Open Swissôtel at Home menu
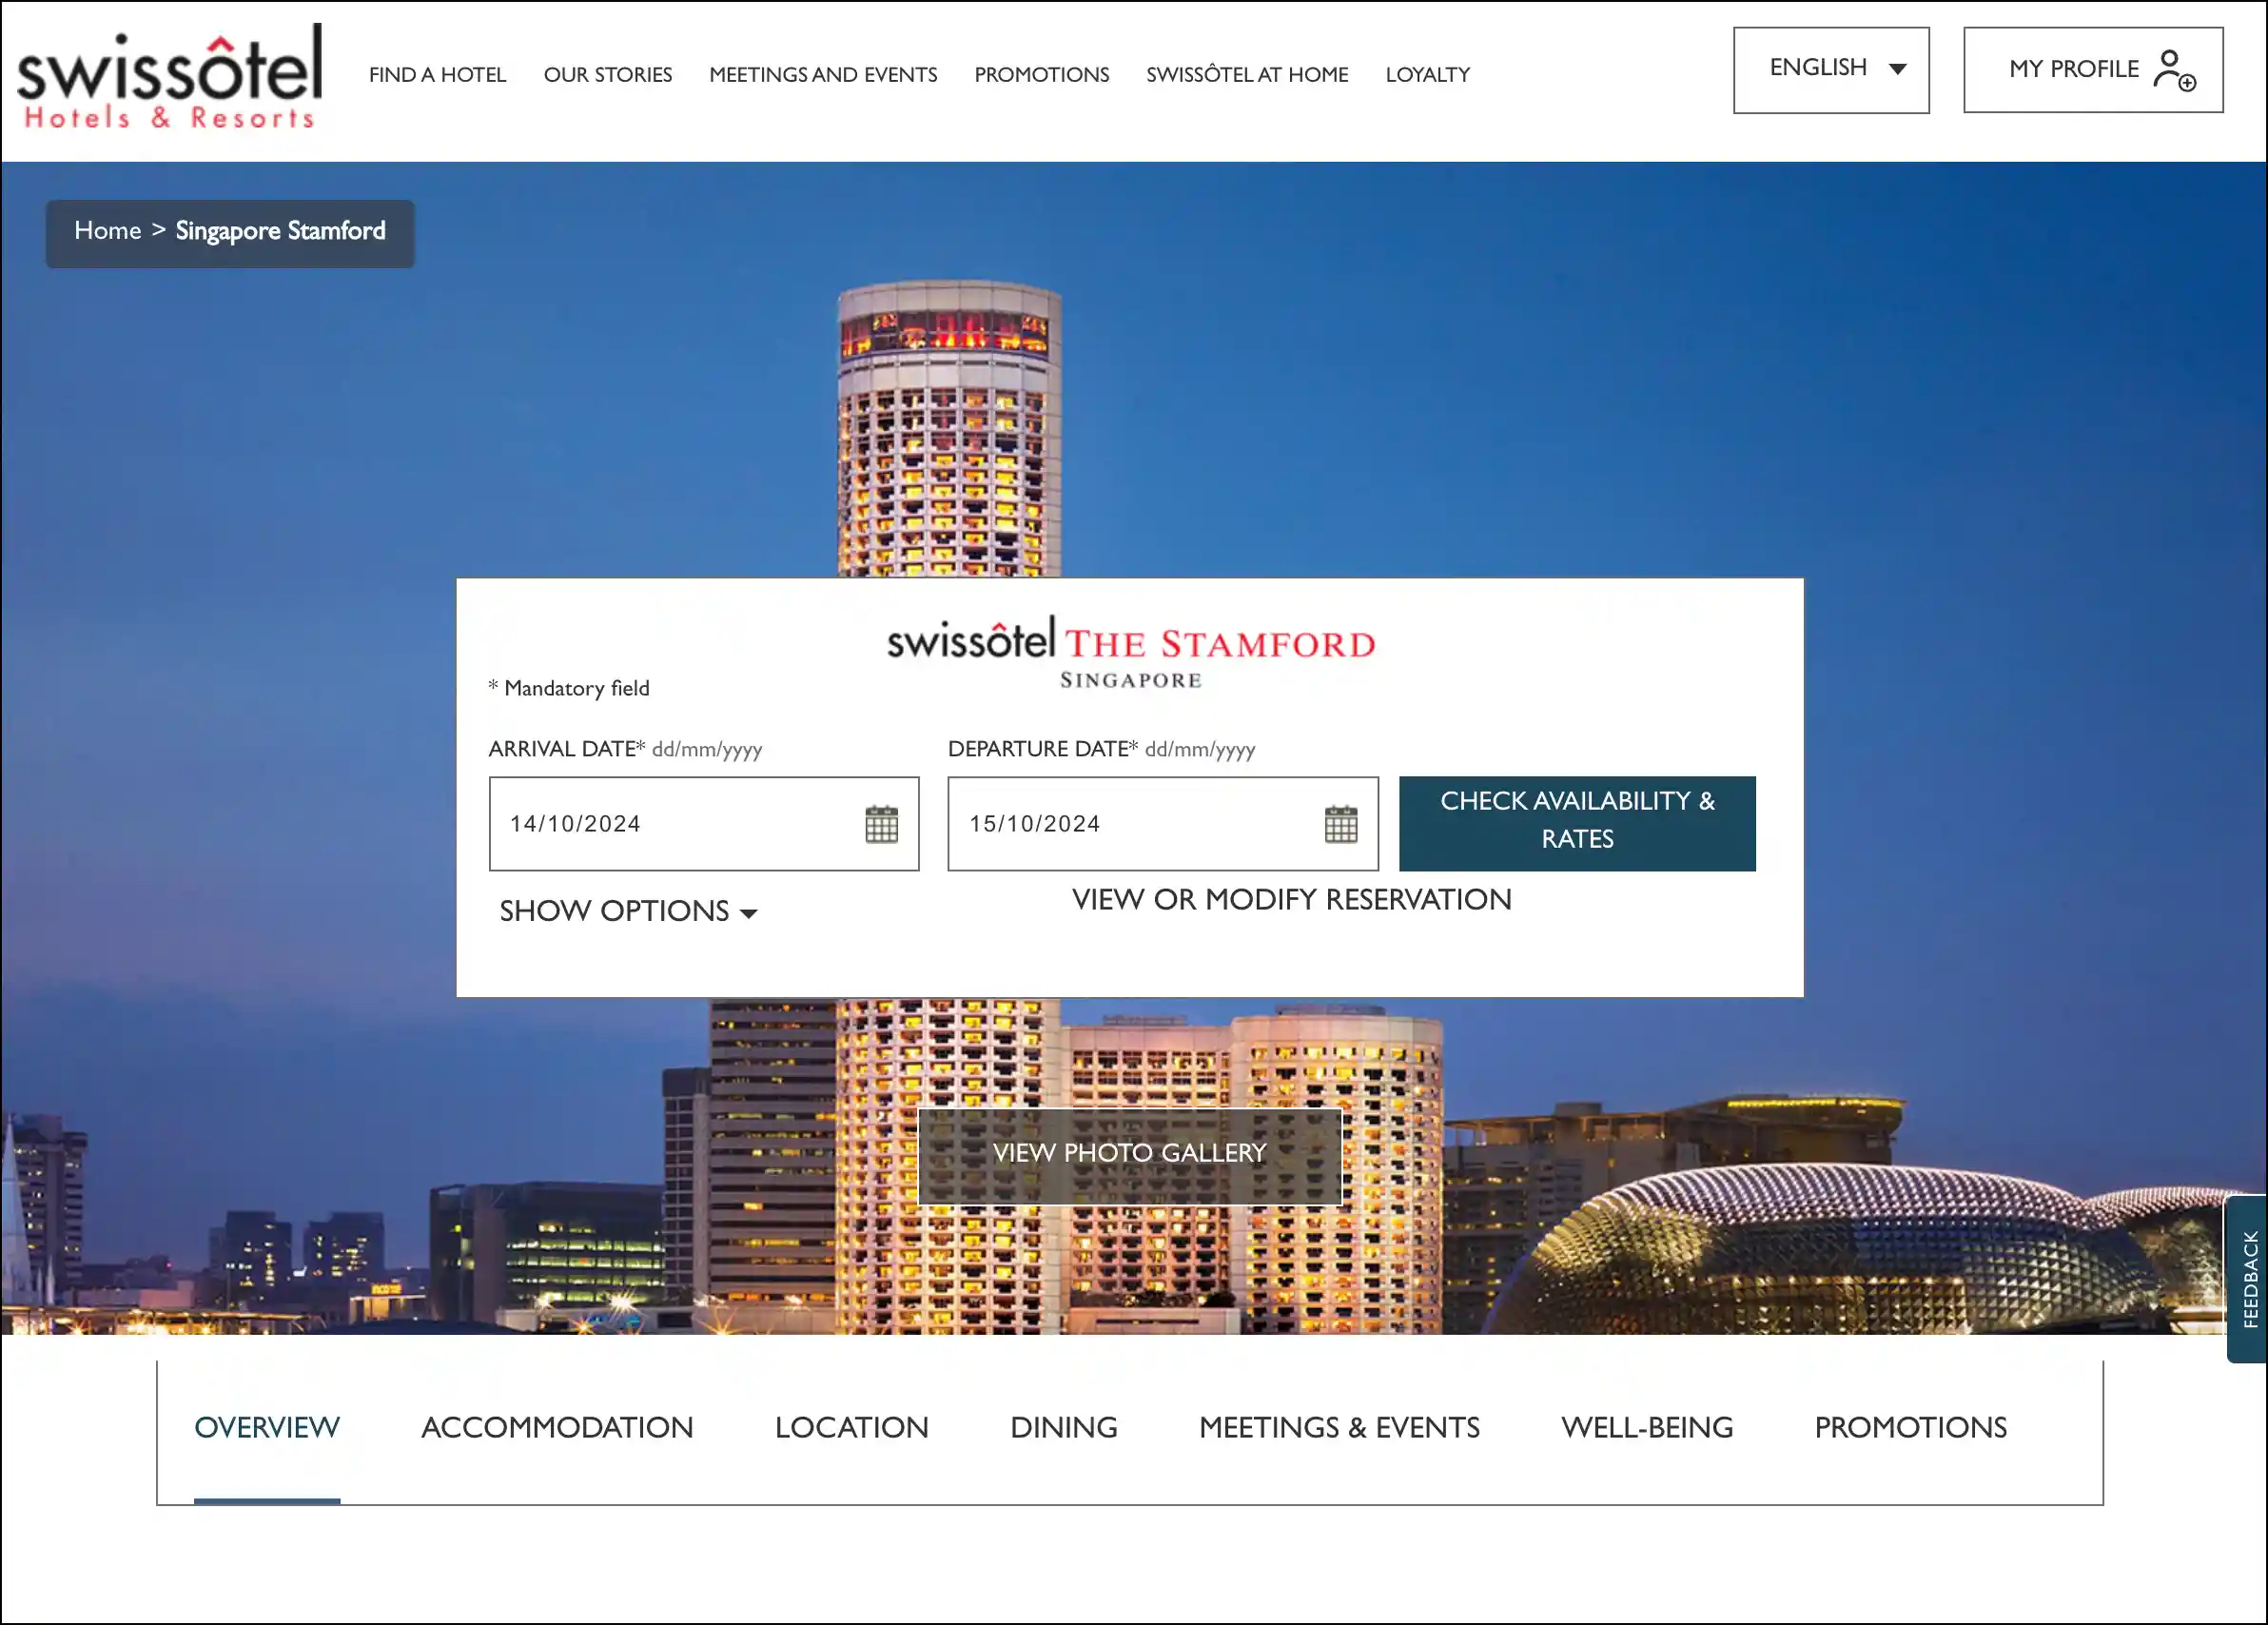Image resolution: width=2268 pixels, height=1625 pixels. click(1247, 75)
